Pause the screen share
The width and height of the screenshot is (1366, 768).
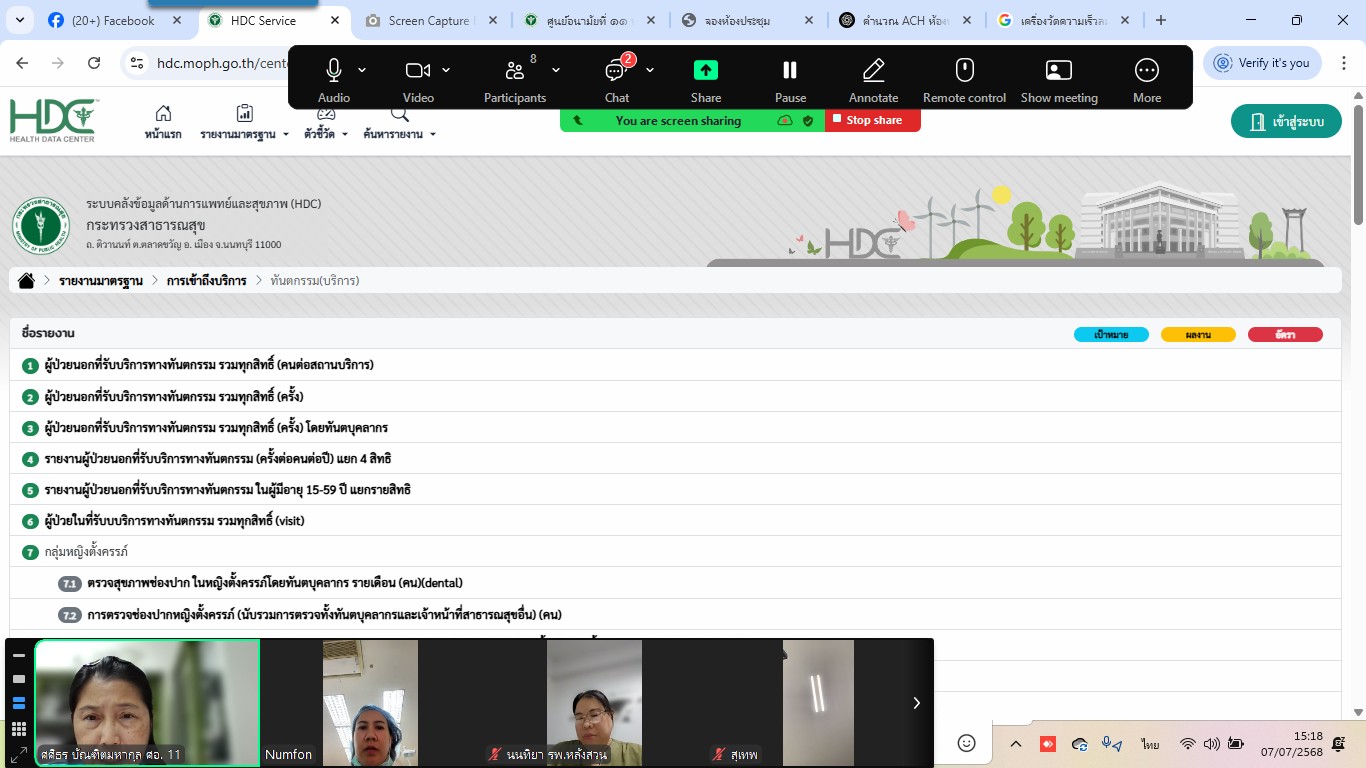point(790,70)
